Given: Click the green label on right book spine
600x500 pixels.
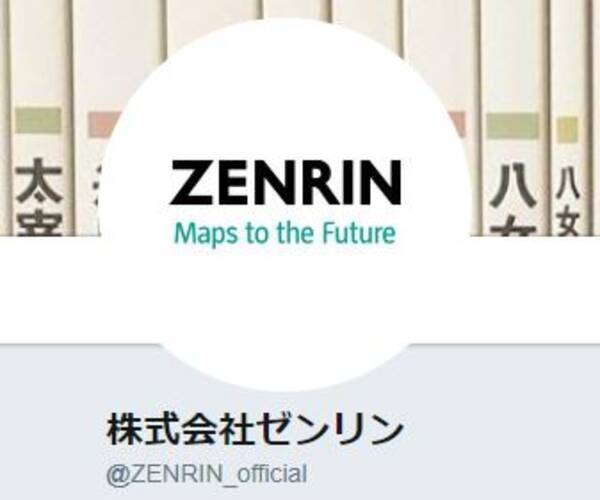Looking at the screenshot, I should pos(513,126).
